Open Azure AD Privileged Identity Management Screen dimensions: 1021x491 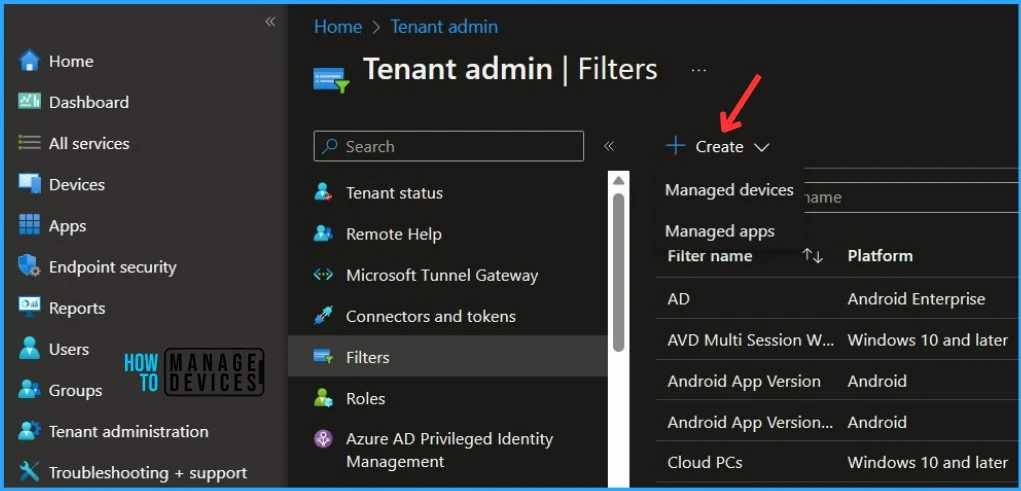(x=448, y=450)
